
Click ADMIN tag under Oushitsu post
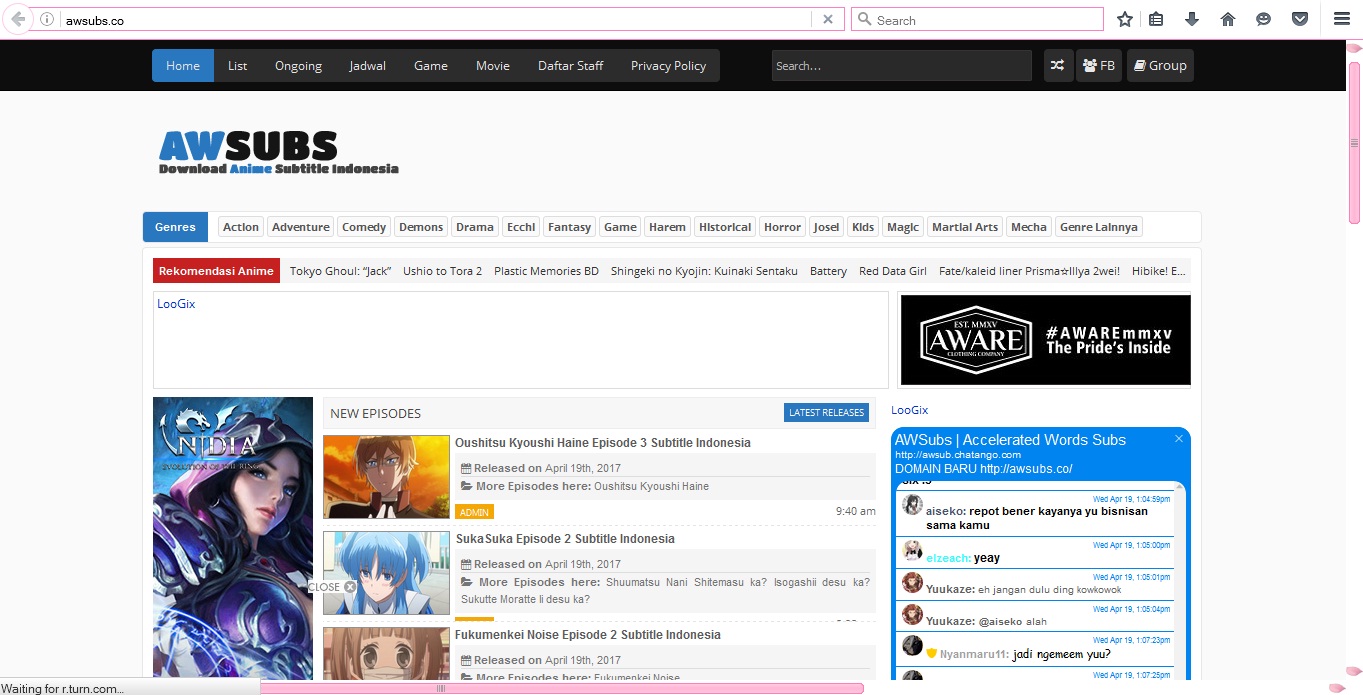point(474,512)
